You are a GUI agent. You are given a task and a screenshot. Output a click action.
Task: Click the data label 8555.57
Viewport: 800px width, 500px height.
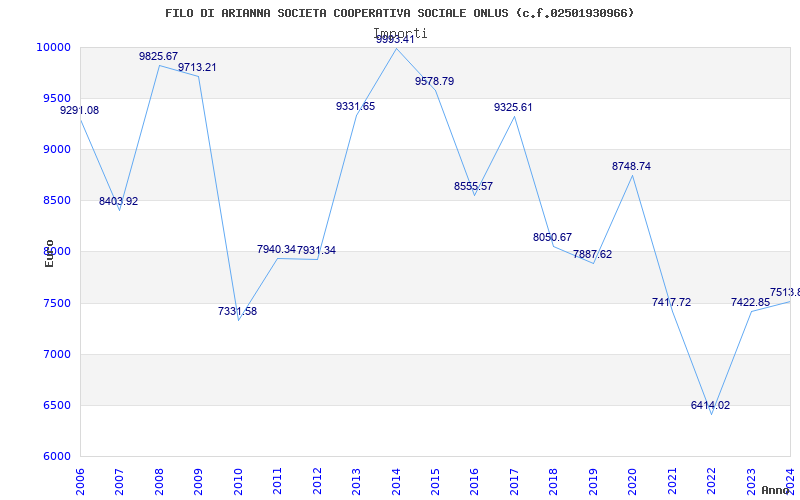click(x=473, y=186)
